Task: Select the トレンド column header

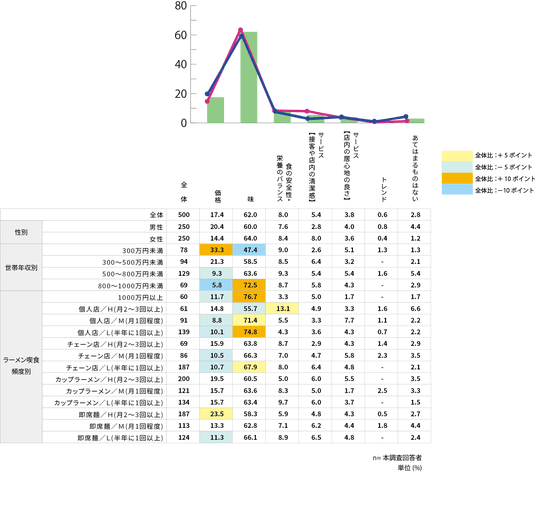Action: [383, 190]
